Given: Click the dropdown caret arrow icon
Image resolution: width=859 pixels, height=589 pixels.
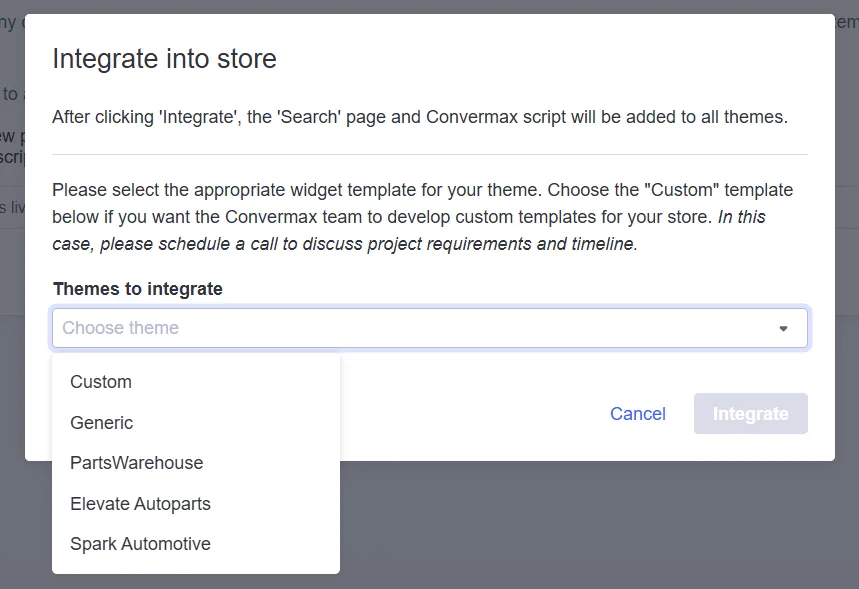Looking at the screenshot, I should pyautogui.click(x=783, y=328).
